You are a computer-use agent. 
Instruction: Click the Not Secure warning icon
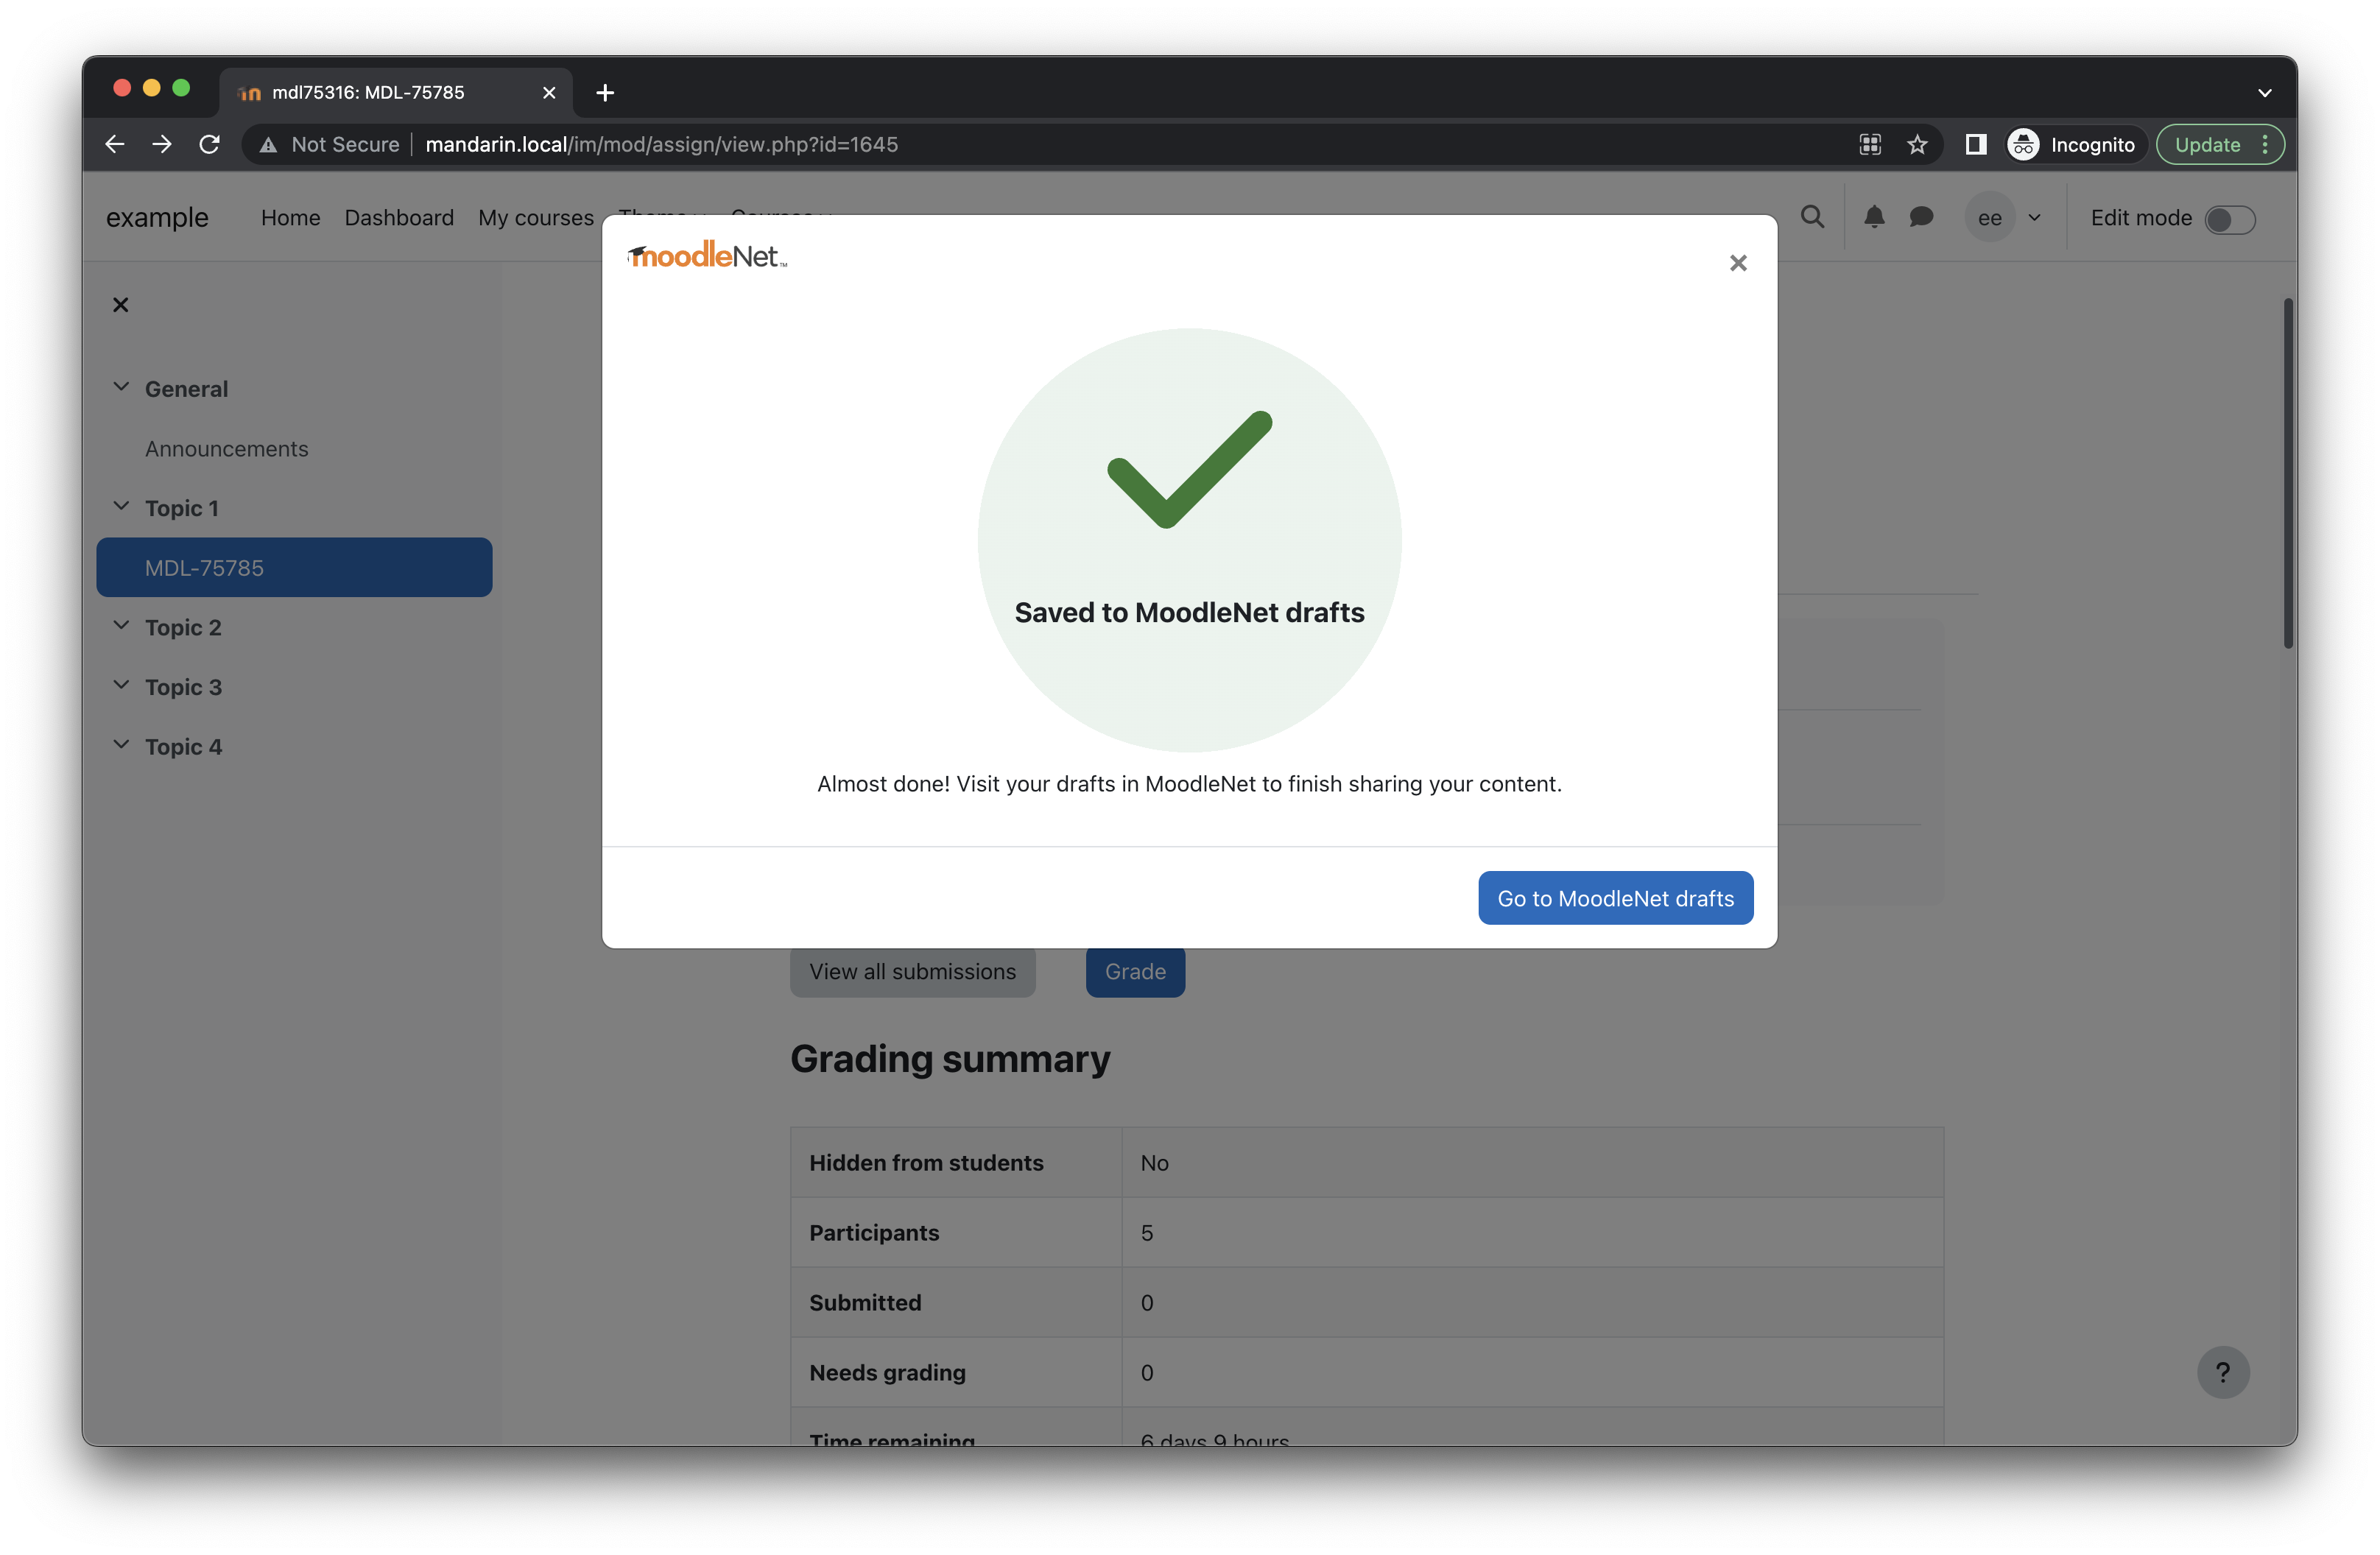click(268, 145)
